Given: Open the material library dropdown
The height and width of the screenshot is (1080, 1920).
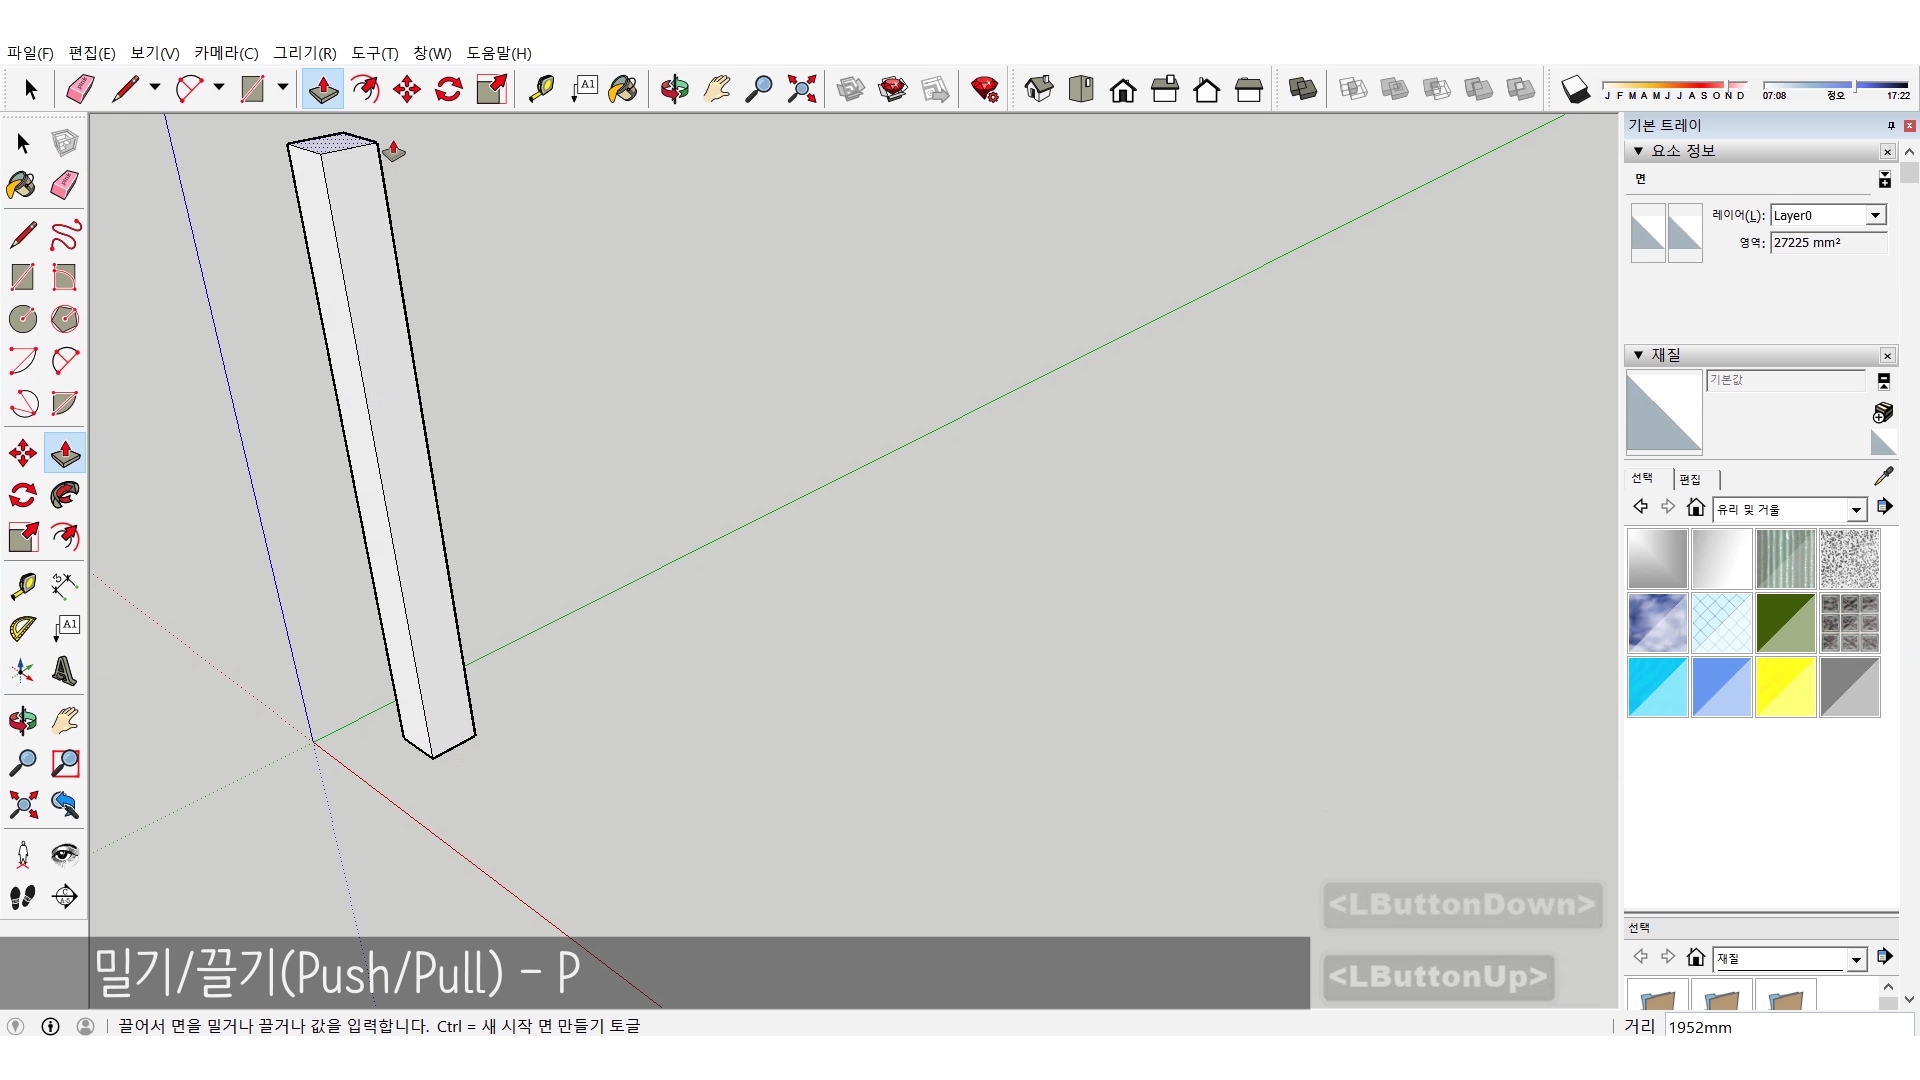Looking at the screenshot, I should coord(1855,510).
